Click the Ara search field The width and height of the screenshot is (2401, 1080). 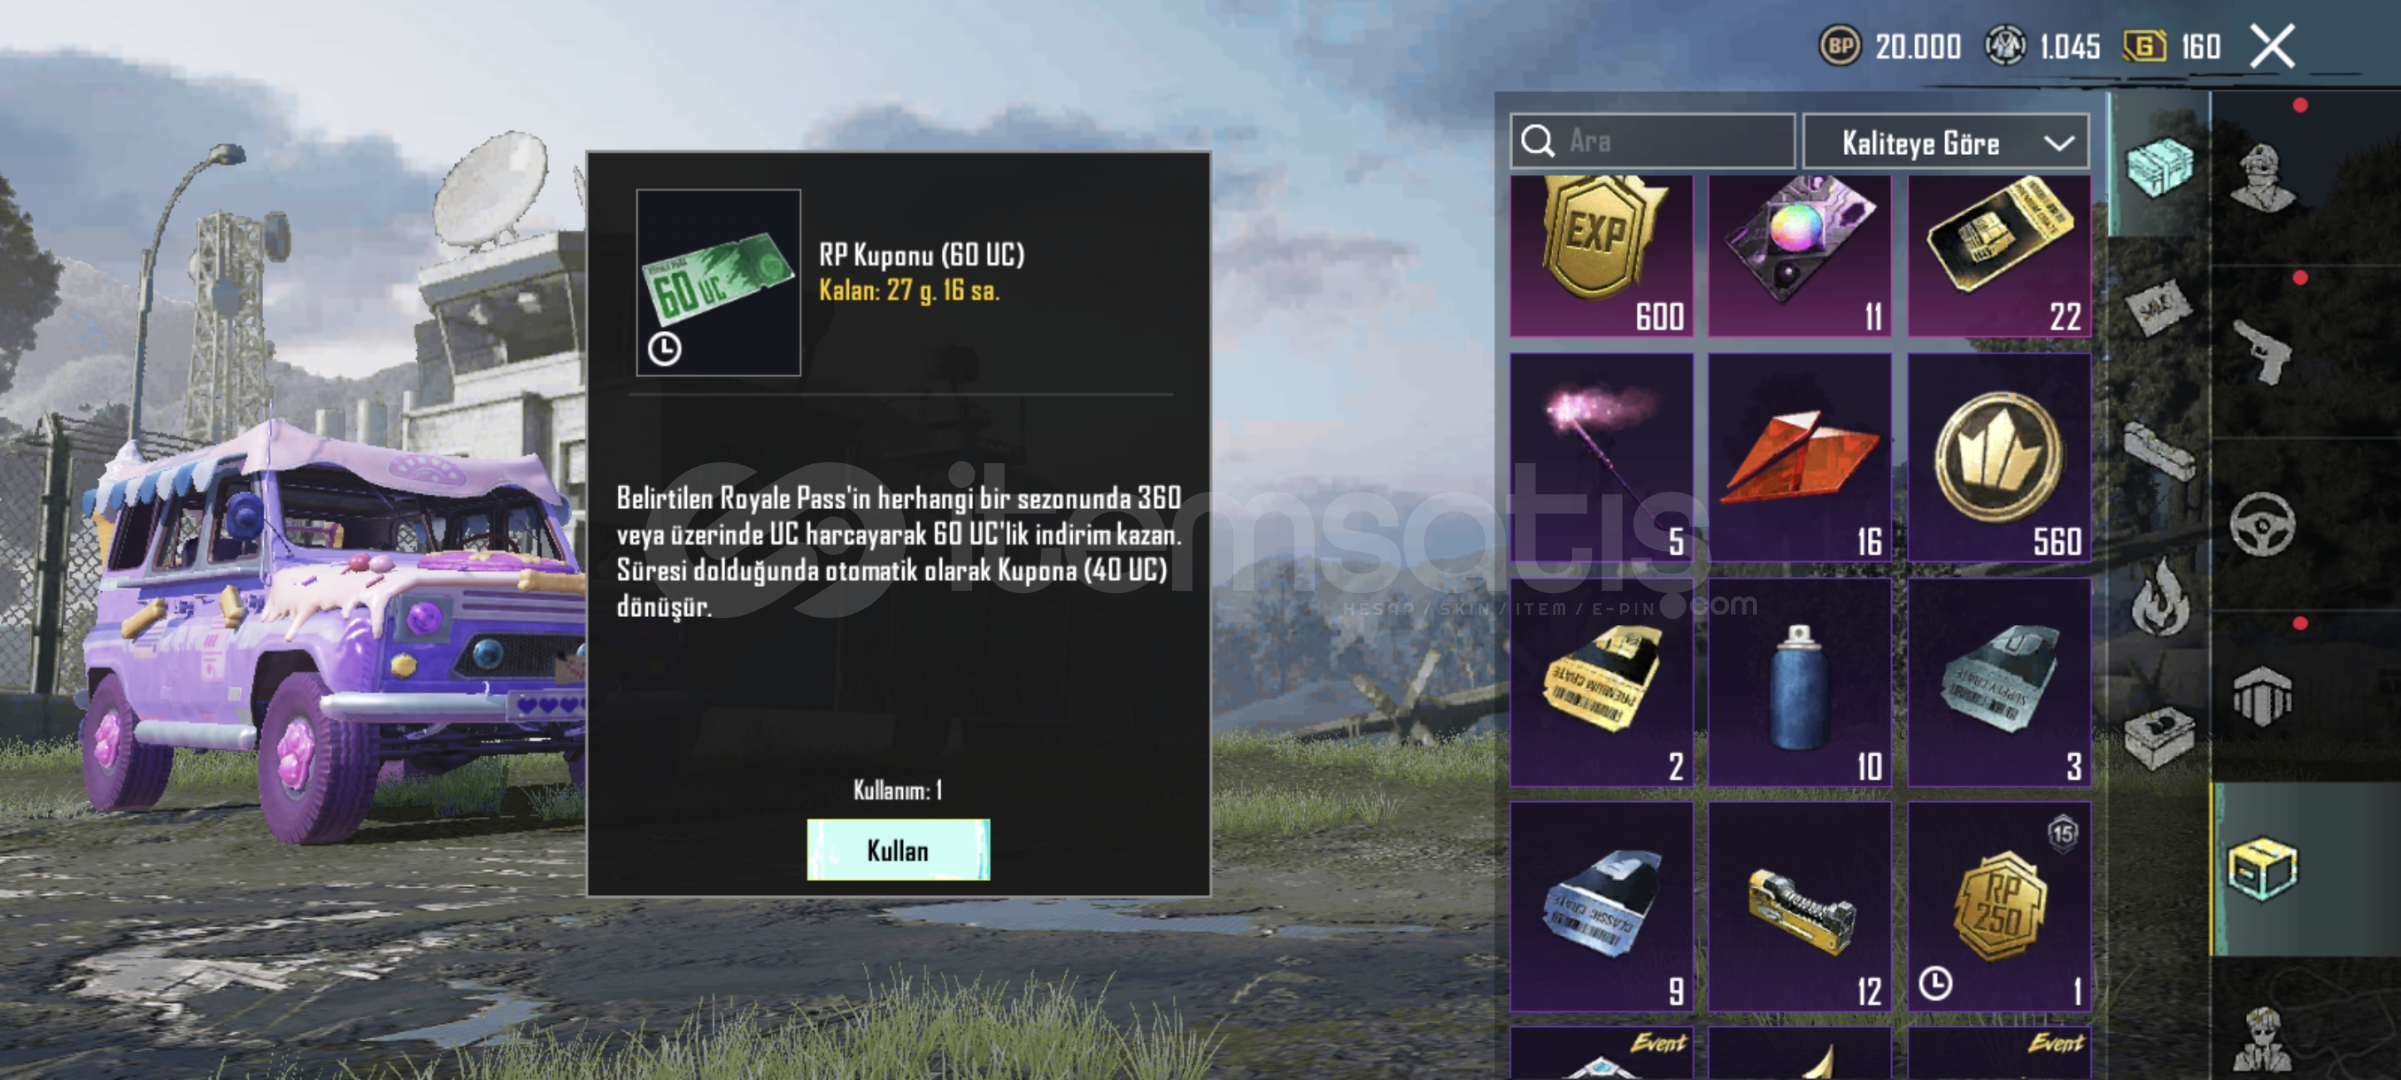1652,141
